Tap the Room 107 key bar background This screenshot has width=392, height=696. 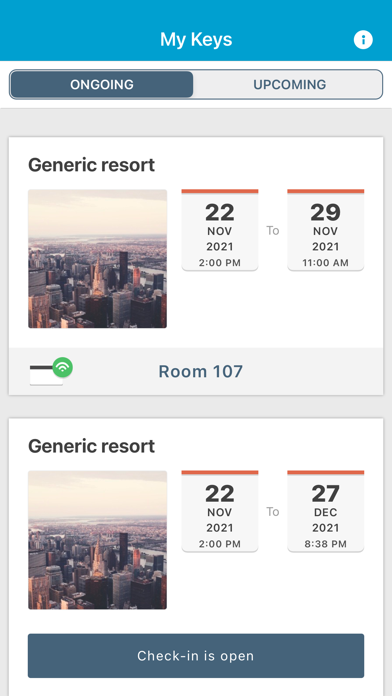pyautogui.click(x=196, y=372)
